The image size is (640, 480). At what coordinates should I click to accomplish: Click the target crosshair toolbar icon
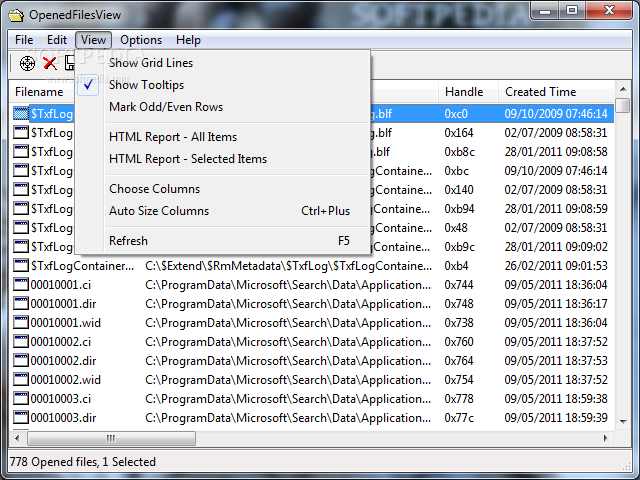pyautogui.click(x=27, y=63)
